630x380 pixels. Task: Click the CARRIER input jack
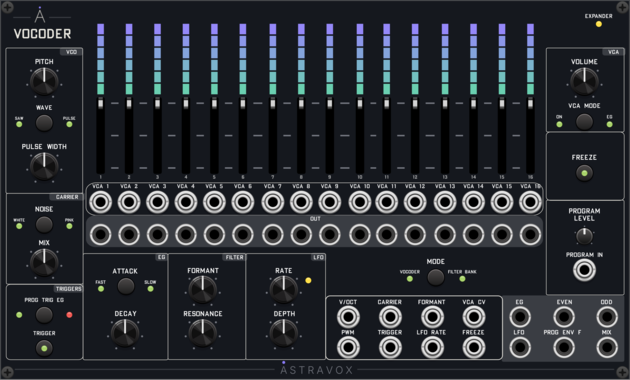(390, 317)
